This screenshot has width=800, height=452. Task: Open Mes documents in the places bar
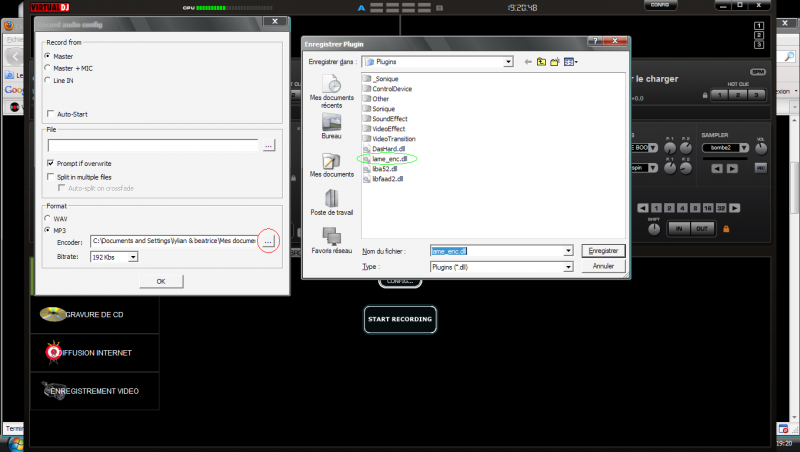tap(332, 165)
